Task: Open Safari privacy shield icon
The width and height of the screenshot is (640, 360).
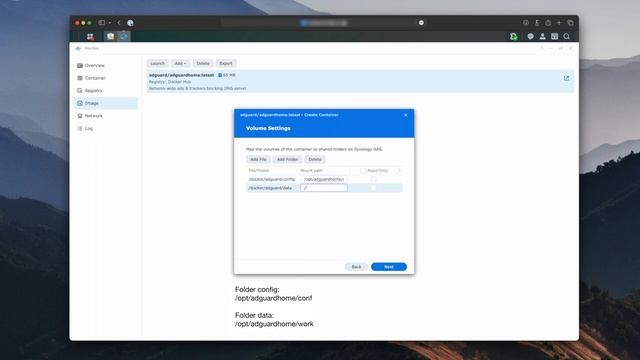Action: click(x=130, y=23)
